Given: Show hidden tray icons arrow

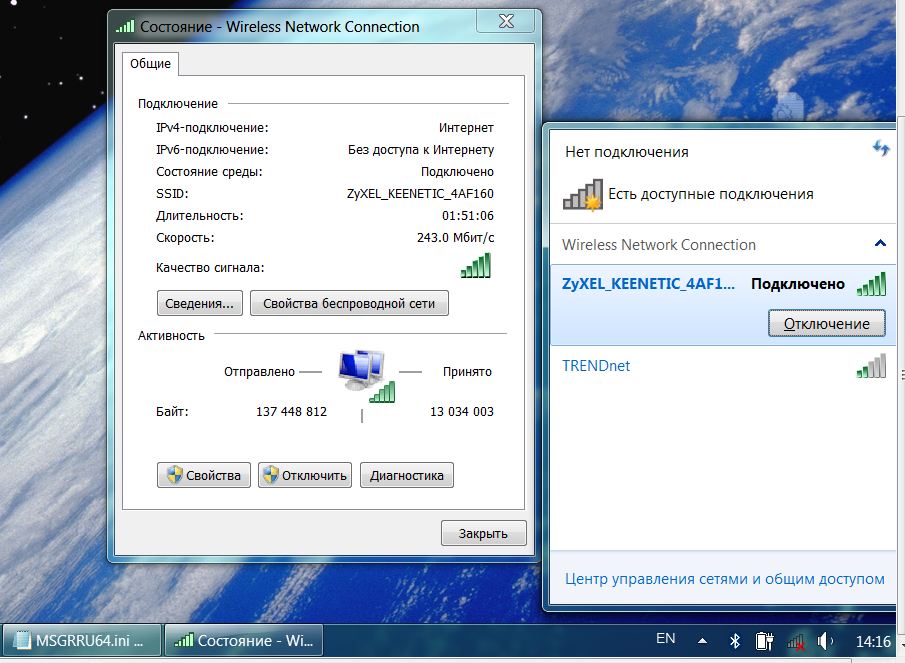Looking at the screenshot, I should 702,640.
